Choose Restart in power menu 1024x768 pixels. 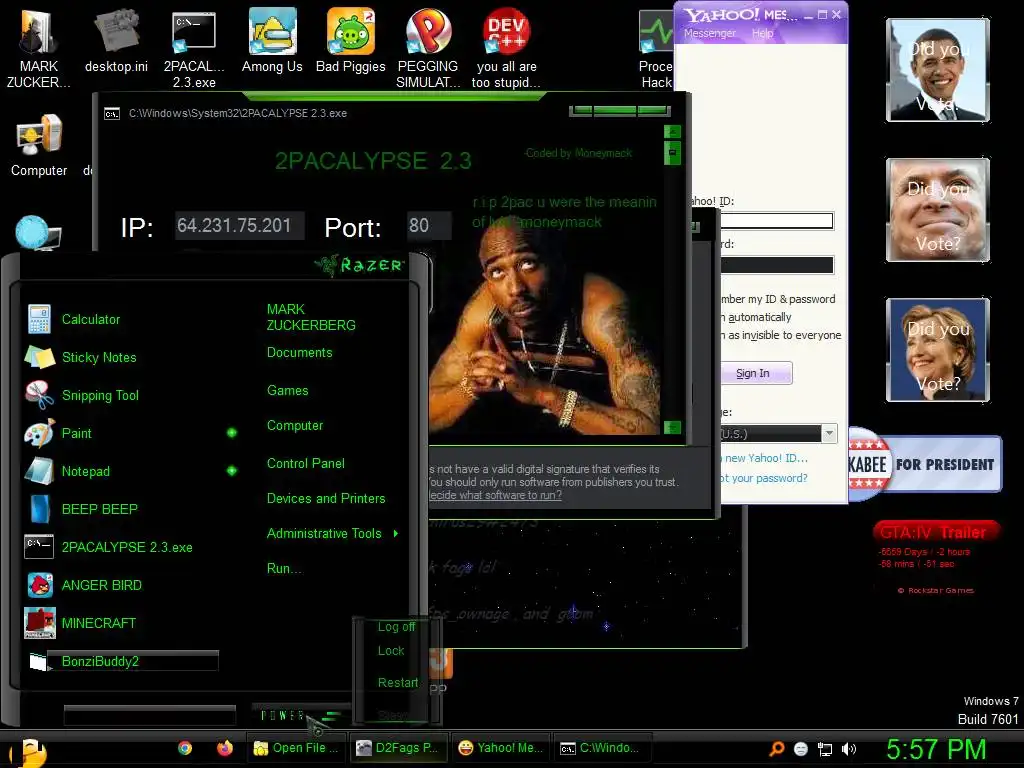(398, 682)
